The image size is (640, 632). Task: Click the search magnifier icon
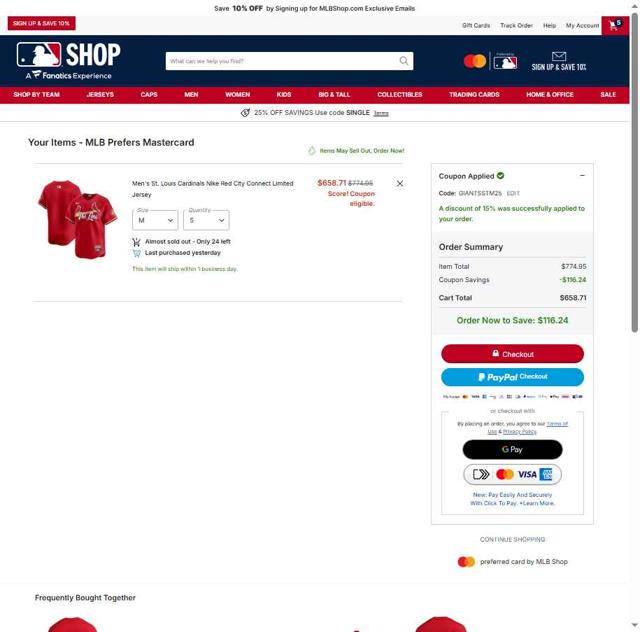[x=404, y=61]
